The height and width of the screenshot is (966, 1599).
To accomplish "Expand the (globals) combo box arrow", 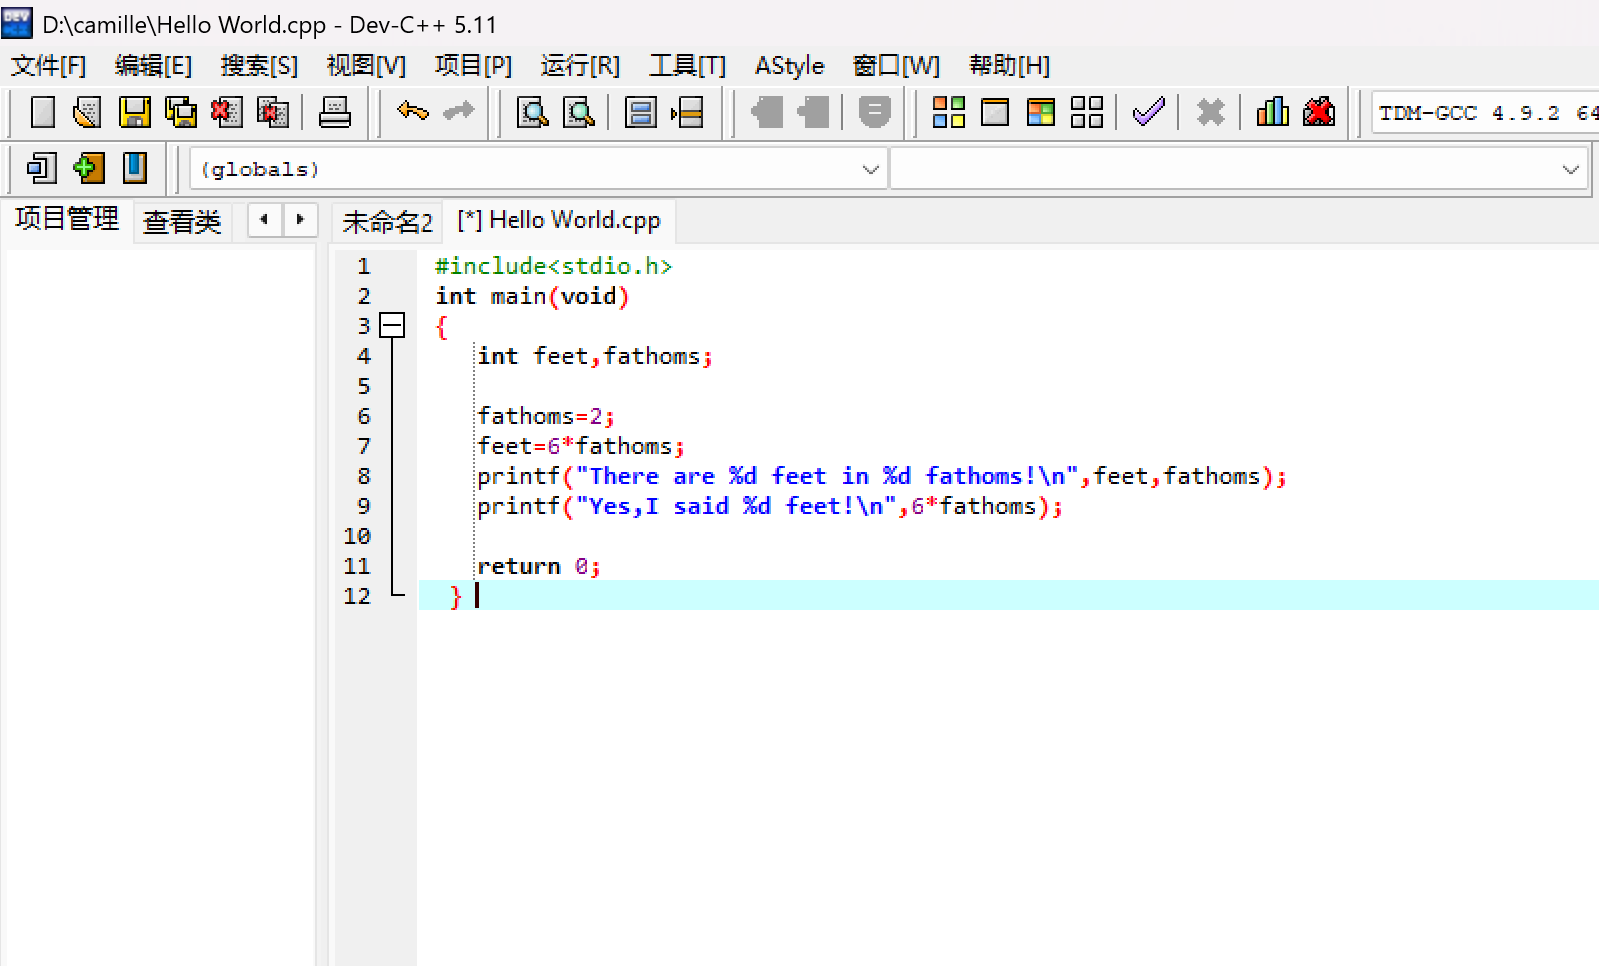I will tap(870, 169).
